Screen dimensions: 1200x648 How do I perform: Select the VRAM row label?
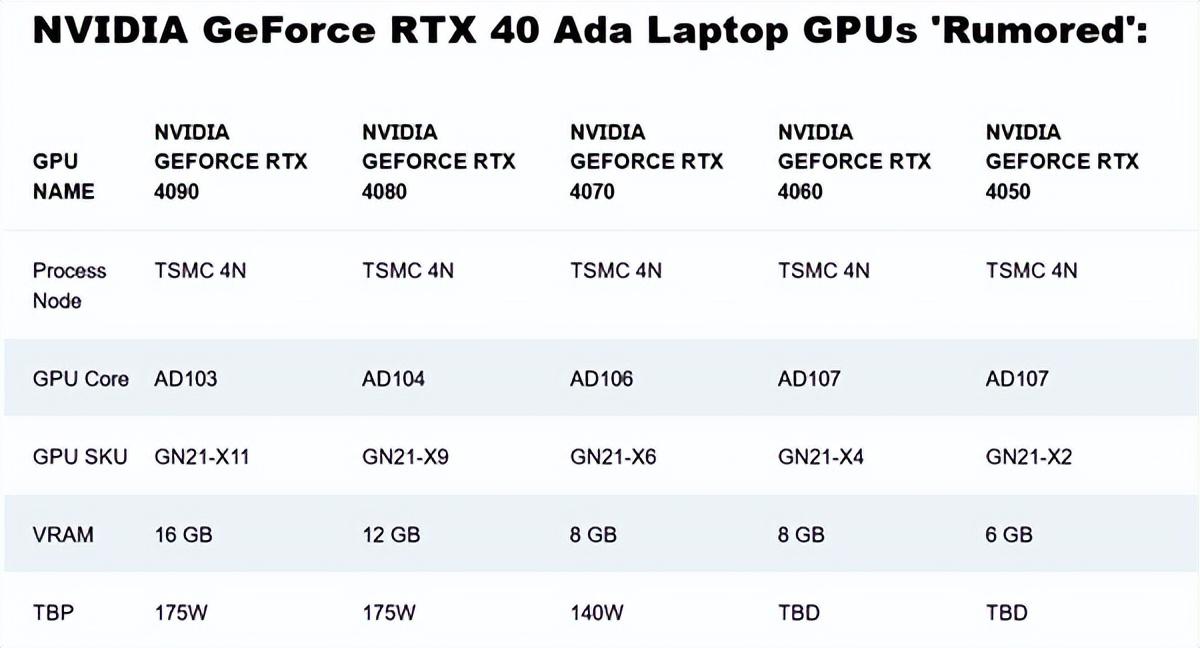(63, 535)
